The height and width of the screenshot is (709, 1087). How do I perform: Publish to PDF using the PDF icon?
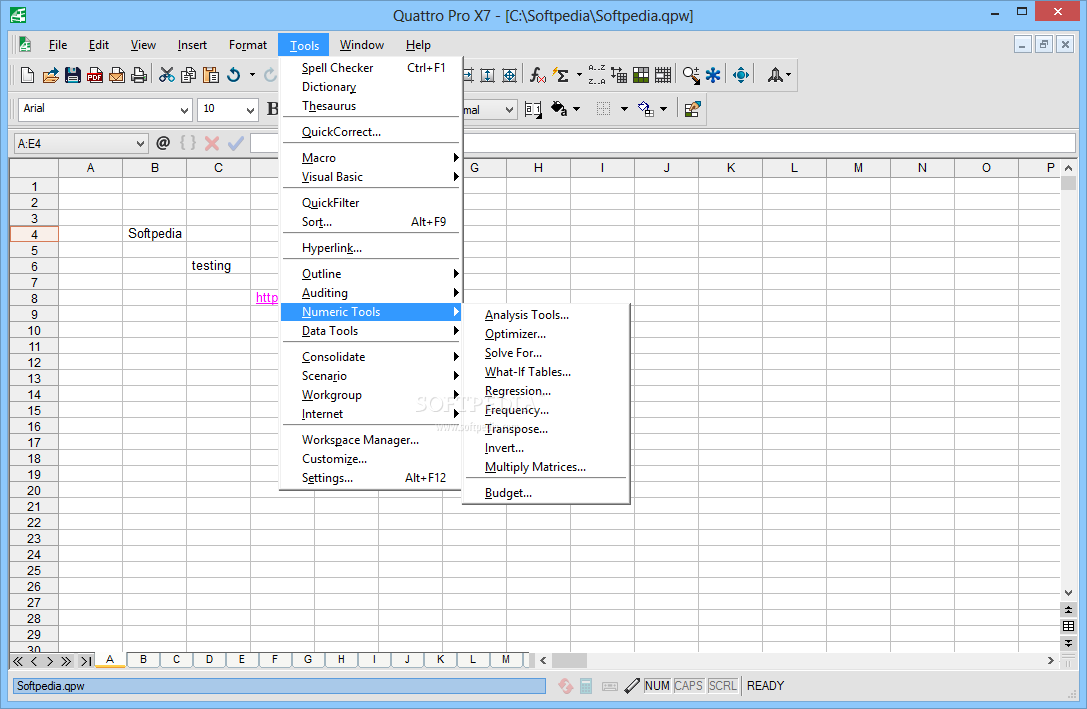click(95, 75)
